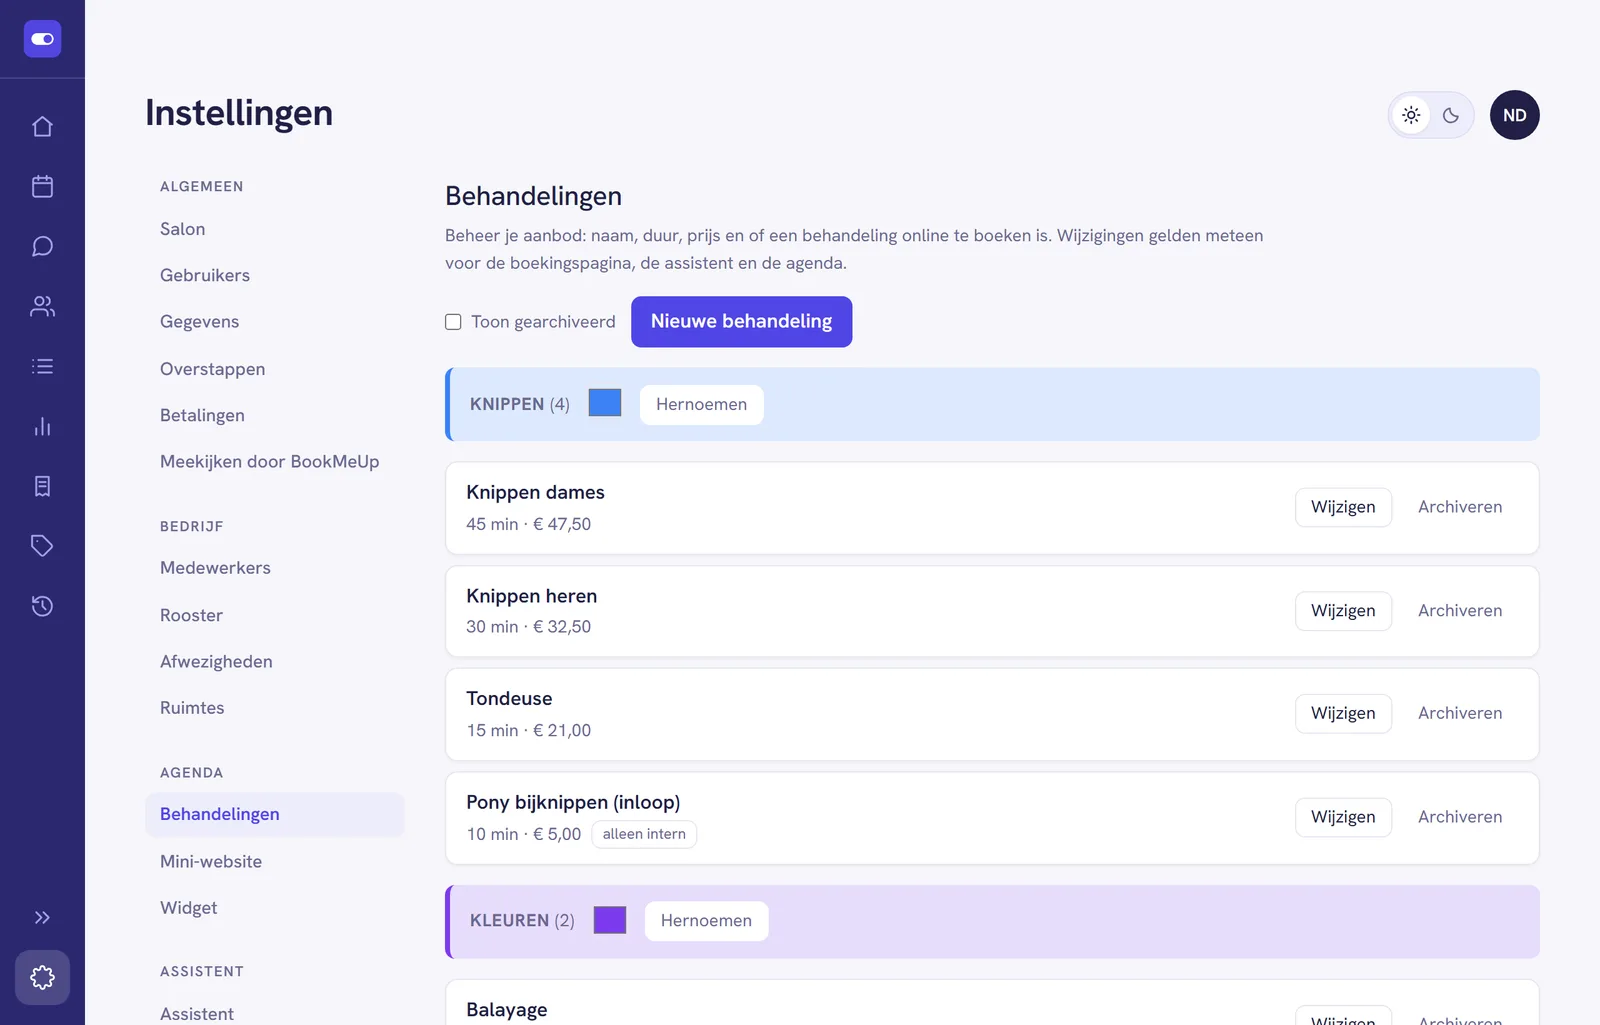1600x1025 pixels.
Task: Open Widget settings page
Action: click(x=275, y=908)
